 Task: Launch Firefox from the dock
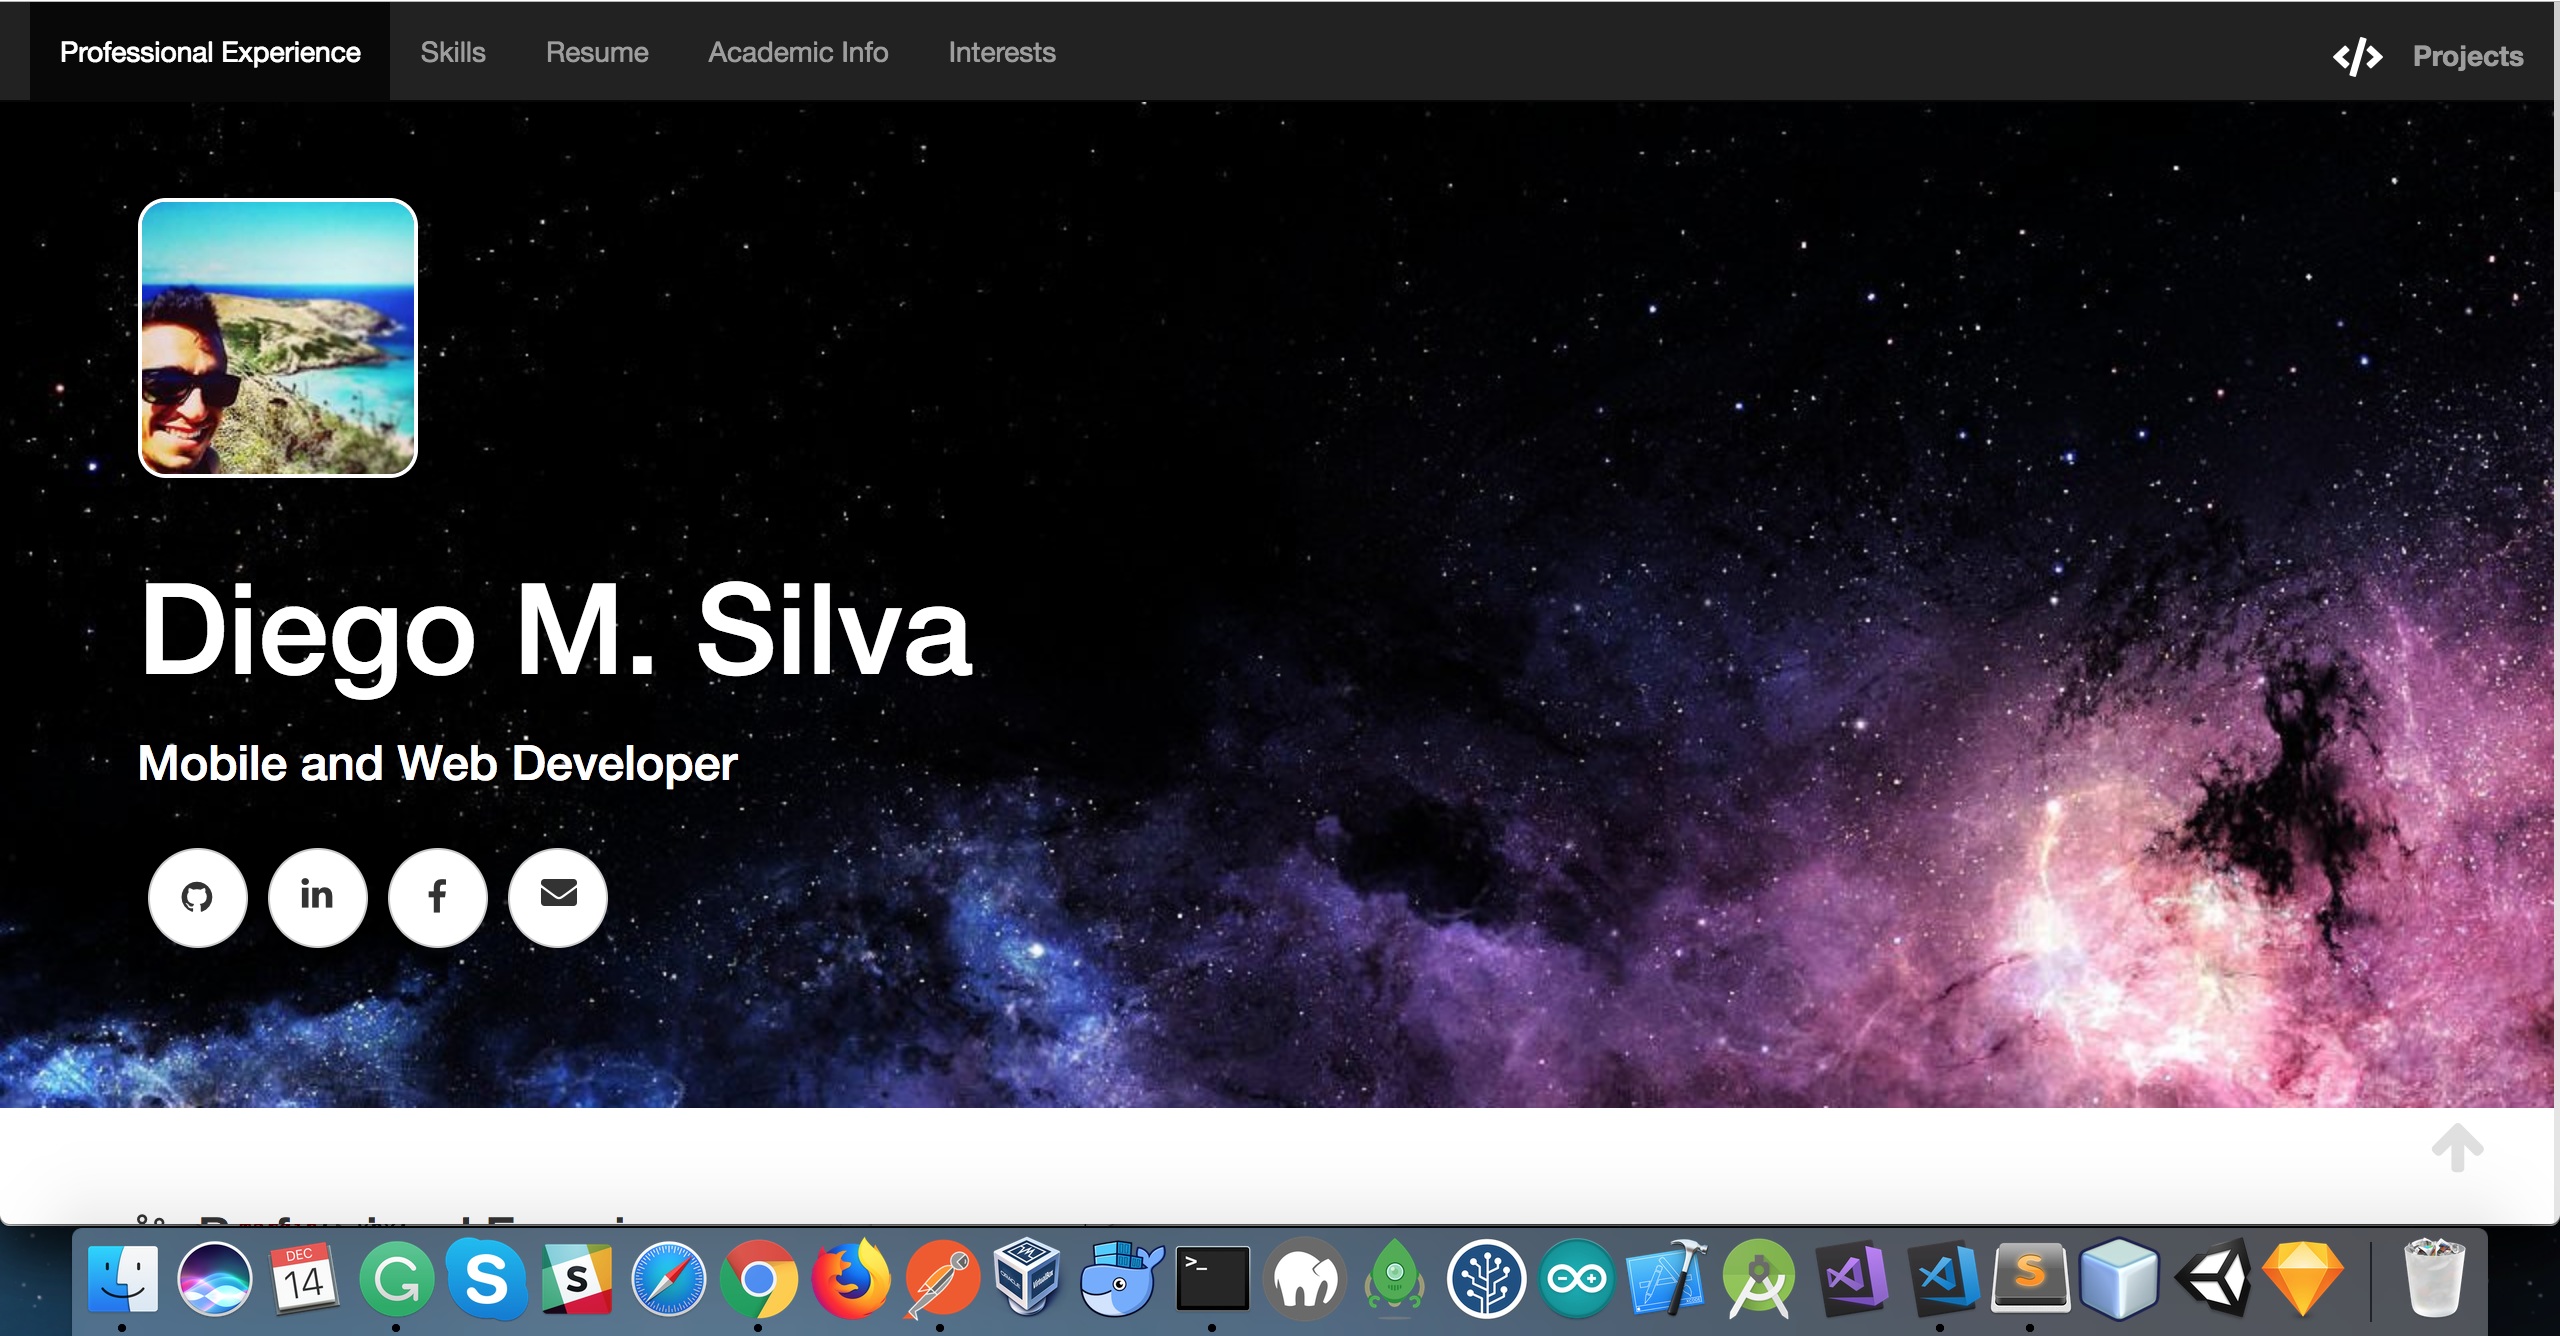[x=850, y=1278]
